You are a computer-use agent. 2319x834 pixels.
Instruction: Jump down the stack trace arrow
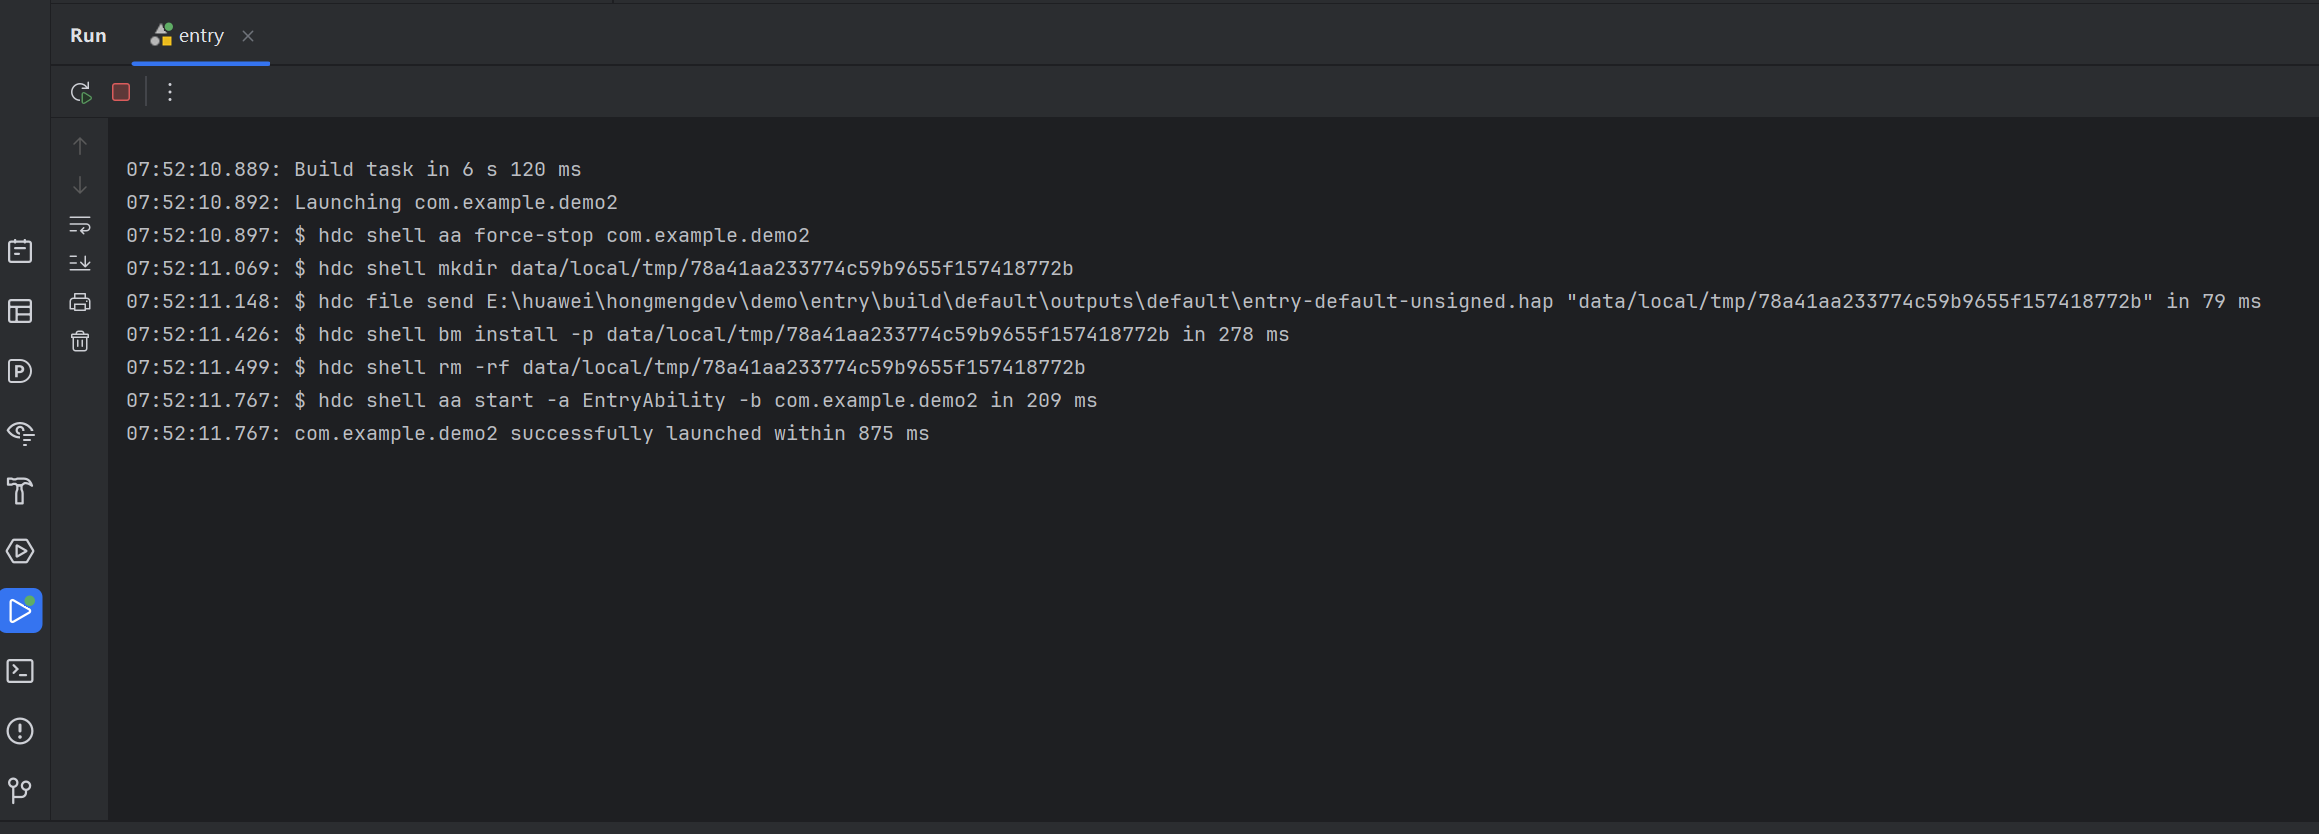(x=80, y=185)
